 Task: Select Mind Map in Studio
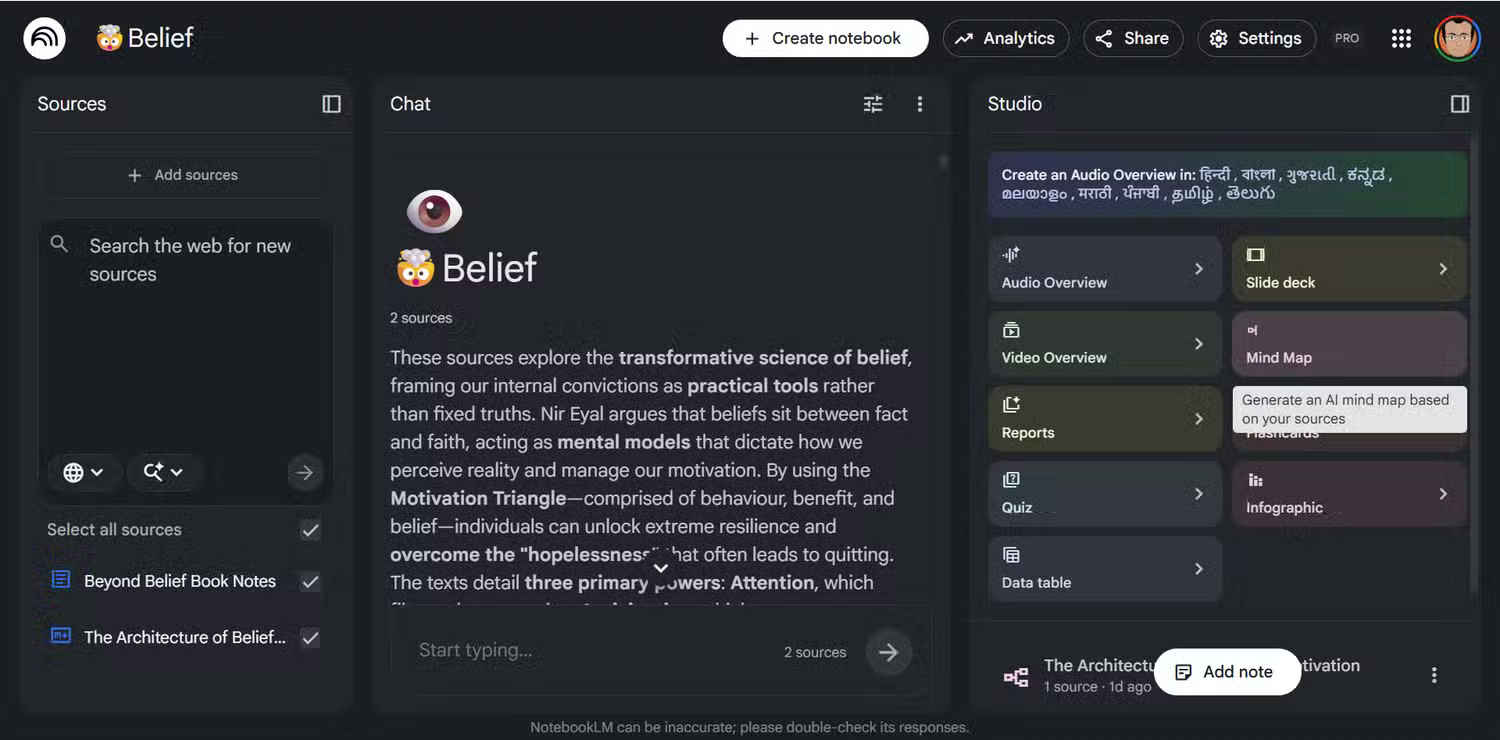pos(1348,344)
